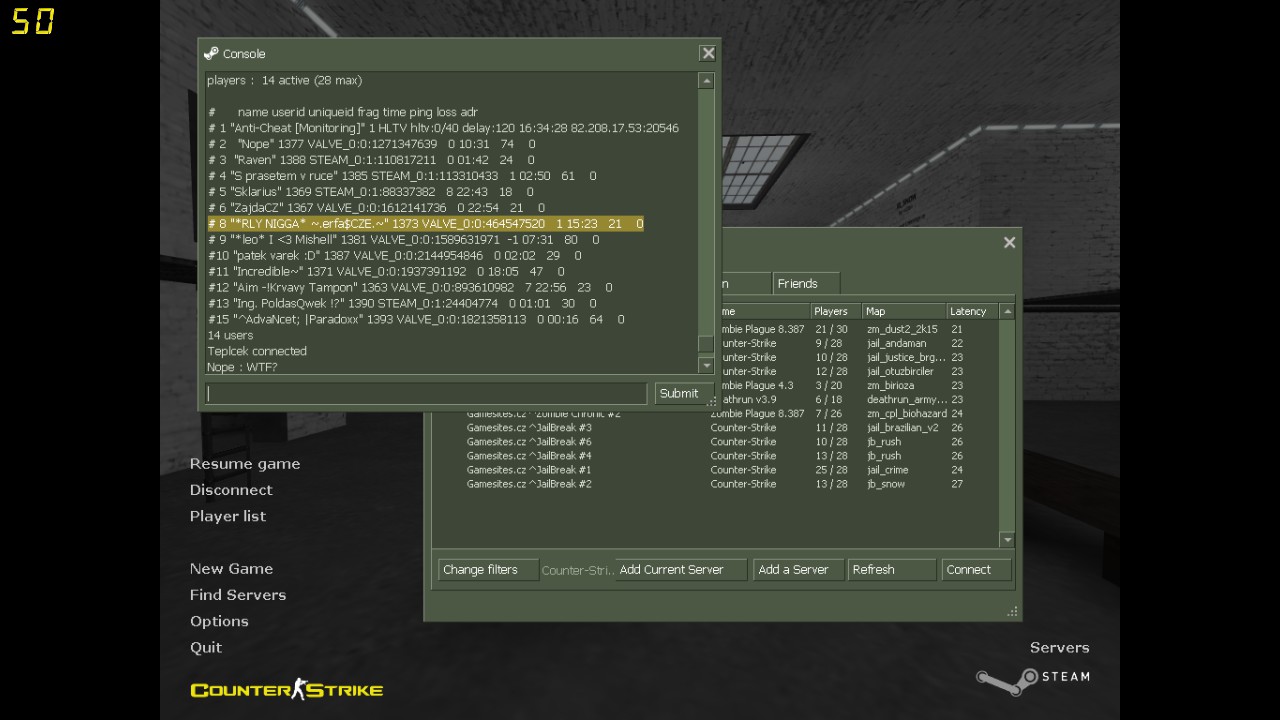
Task: Click map cell jail_crime
Action: (887, 469)
